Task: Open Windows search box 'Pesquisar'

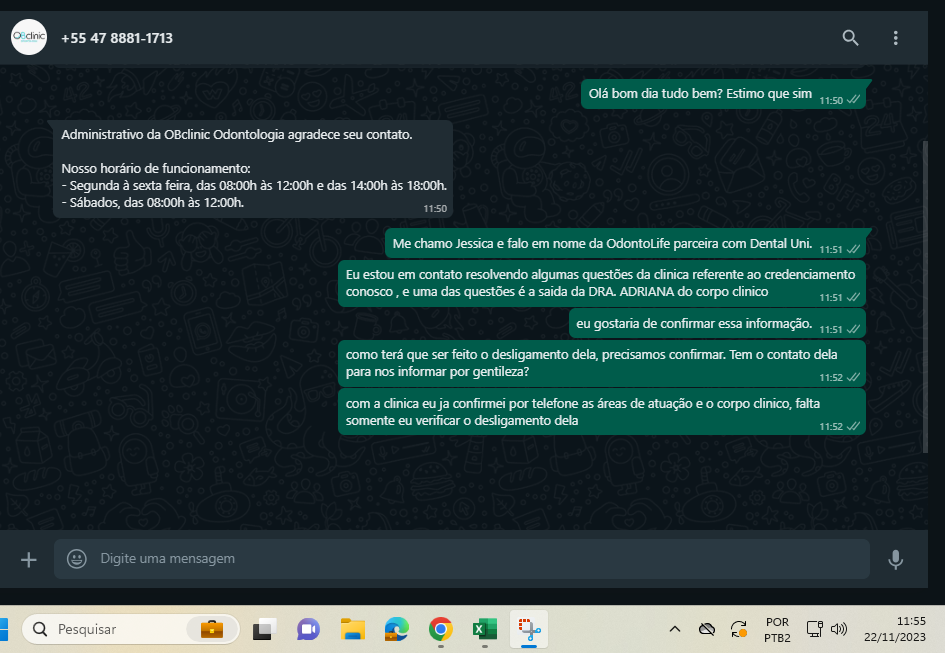Action: coord(131,629)
